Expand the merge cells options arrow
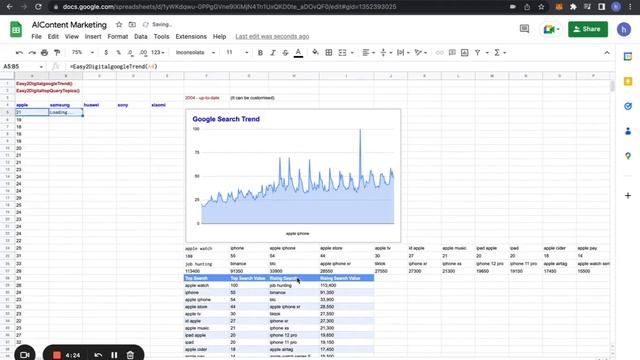This screenshot has height=360, width=640. tap(352, 53)
